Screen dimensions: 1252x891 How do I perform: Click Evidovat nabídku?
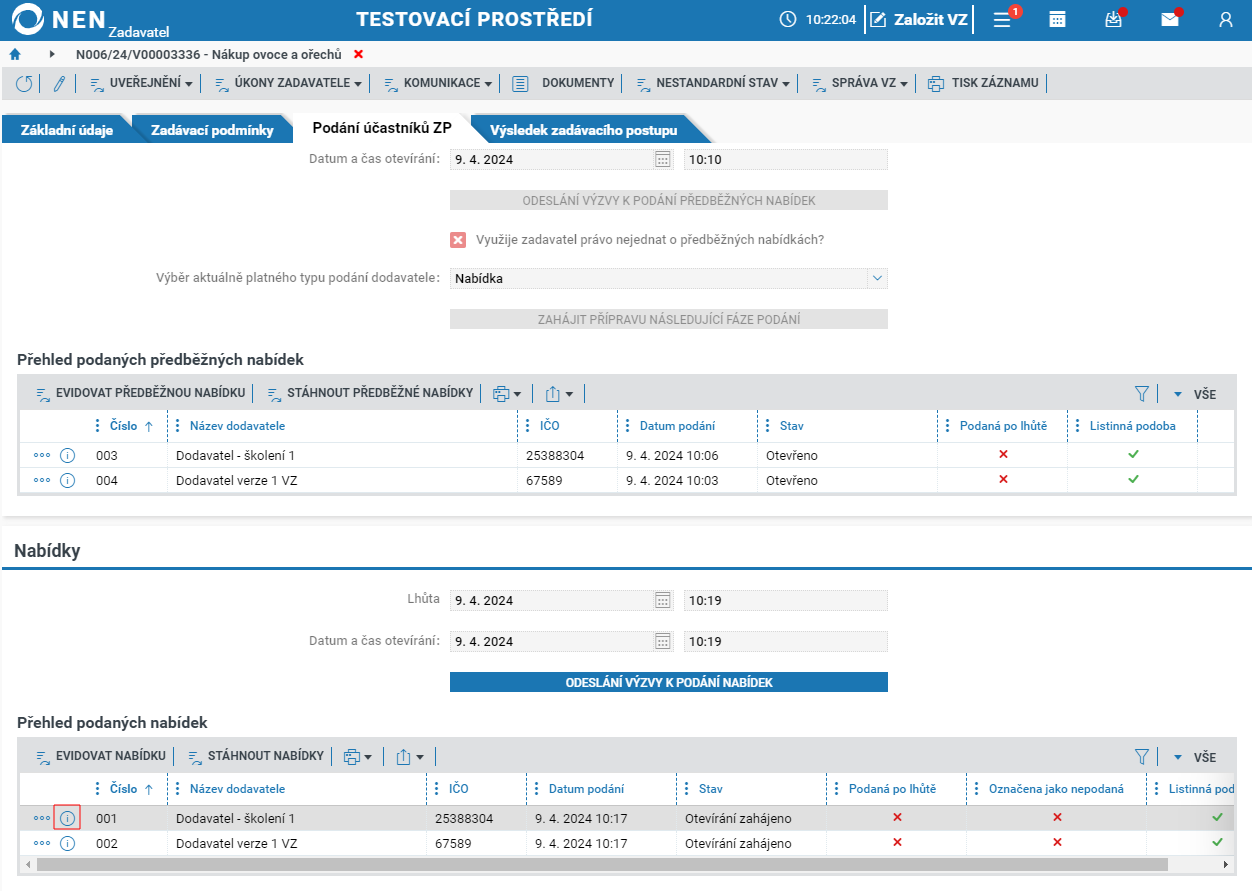pos(100,757)
